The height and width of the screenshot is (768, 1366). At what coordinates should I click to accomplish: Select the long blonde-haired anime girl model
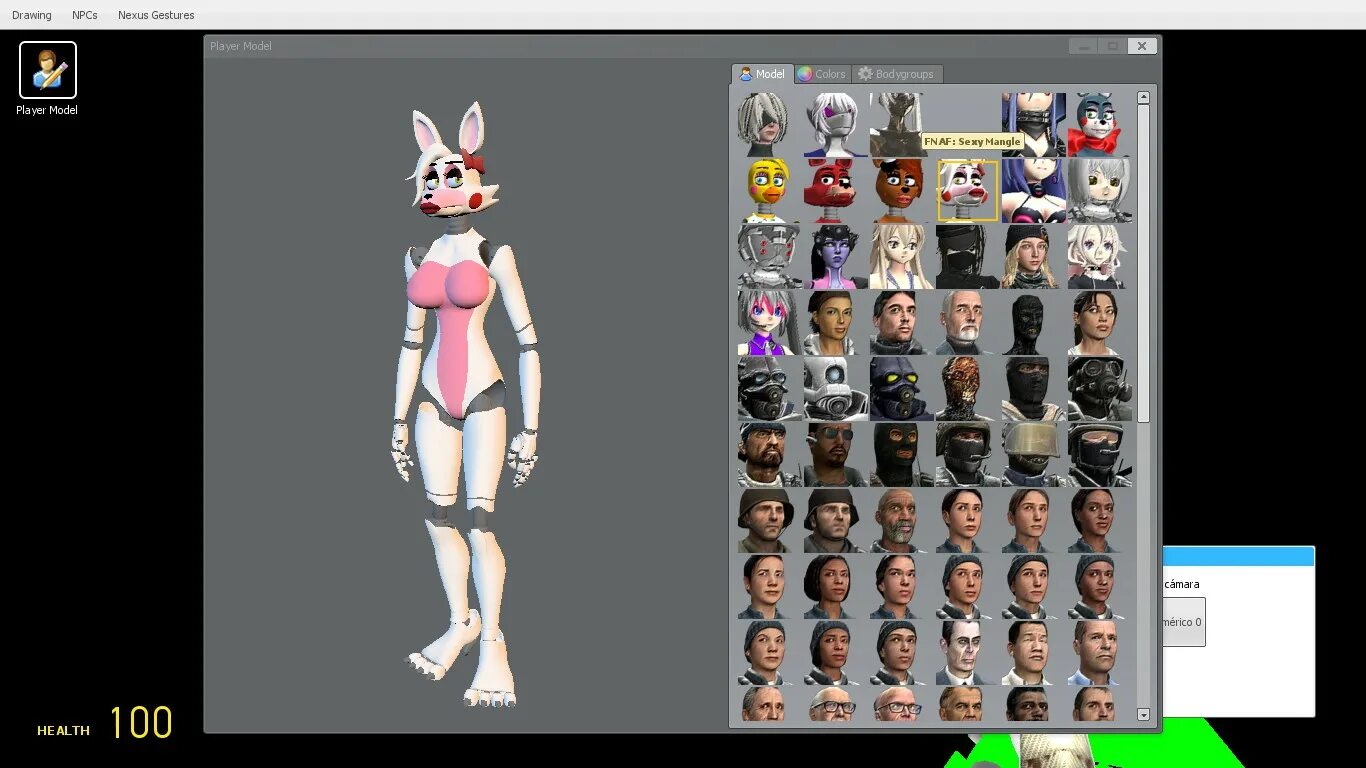click(901, 256)
